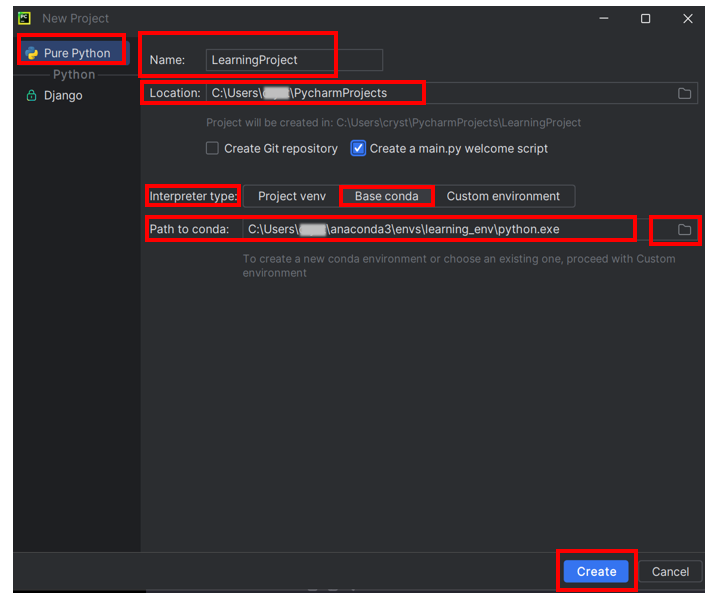Select Custom environment interpreter type
This screenshot has height=601, width=715.
(503, 196)
